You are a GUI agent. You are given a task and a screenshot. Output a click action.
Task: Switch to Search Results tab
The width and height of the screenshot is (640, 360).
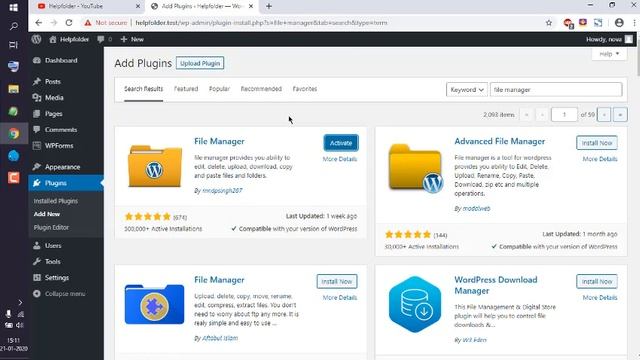[x=143, y=89]
